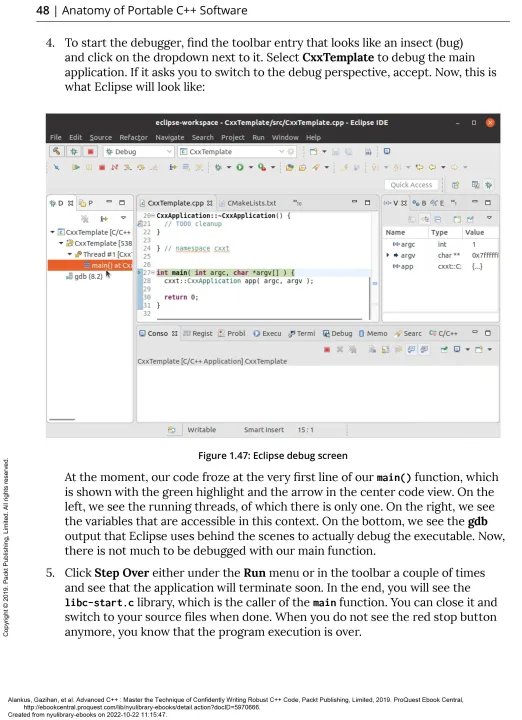This screenshot has height=720, width=522.
Task: Collapse the CxxTemplate [C/C++ tree node
Action: pos(52,232)
